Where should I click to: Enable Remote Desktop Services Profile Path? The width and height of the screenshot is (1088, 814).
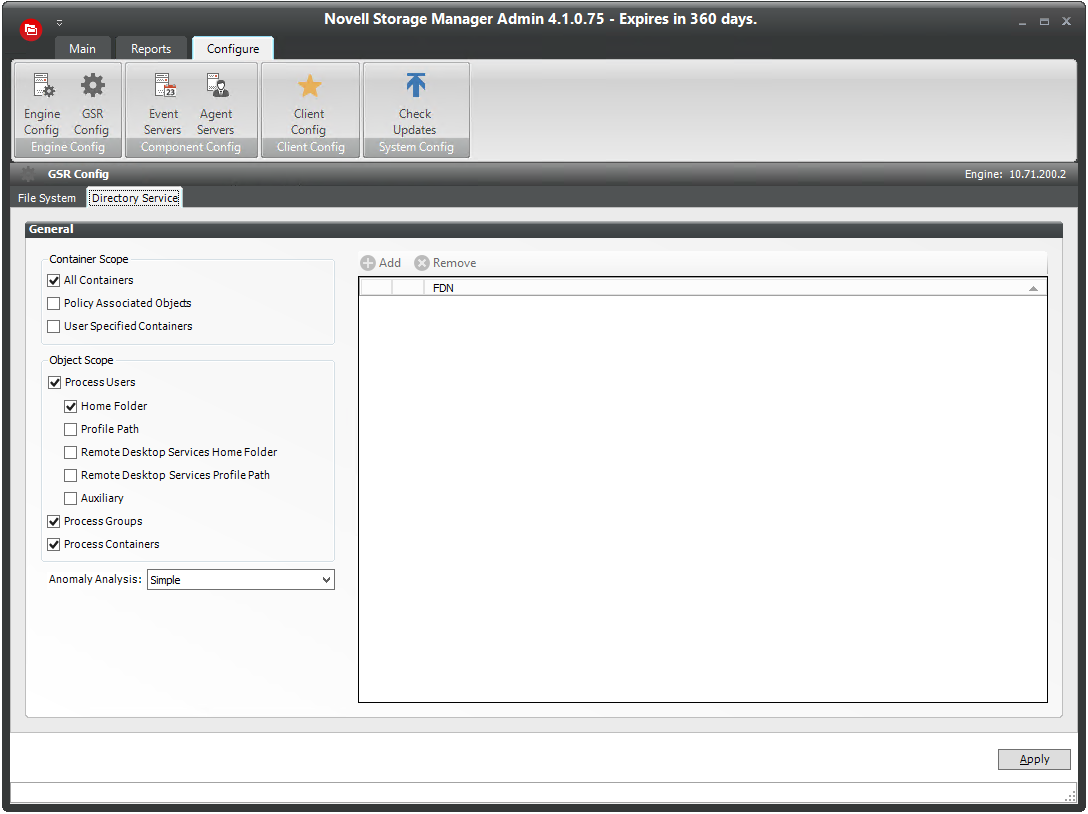click(x=70, y=475)
